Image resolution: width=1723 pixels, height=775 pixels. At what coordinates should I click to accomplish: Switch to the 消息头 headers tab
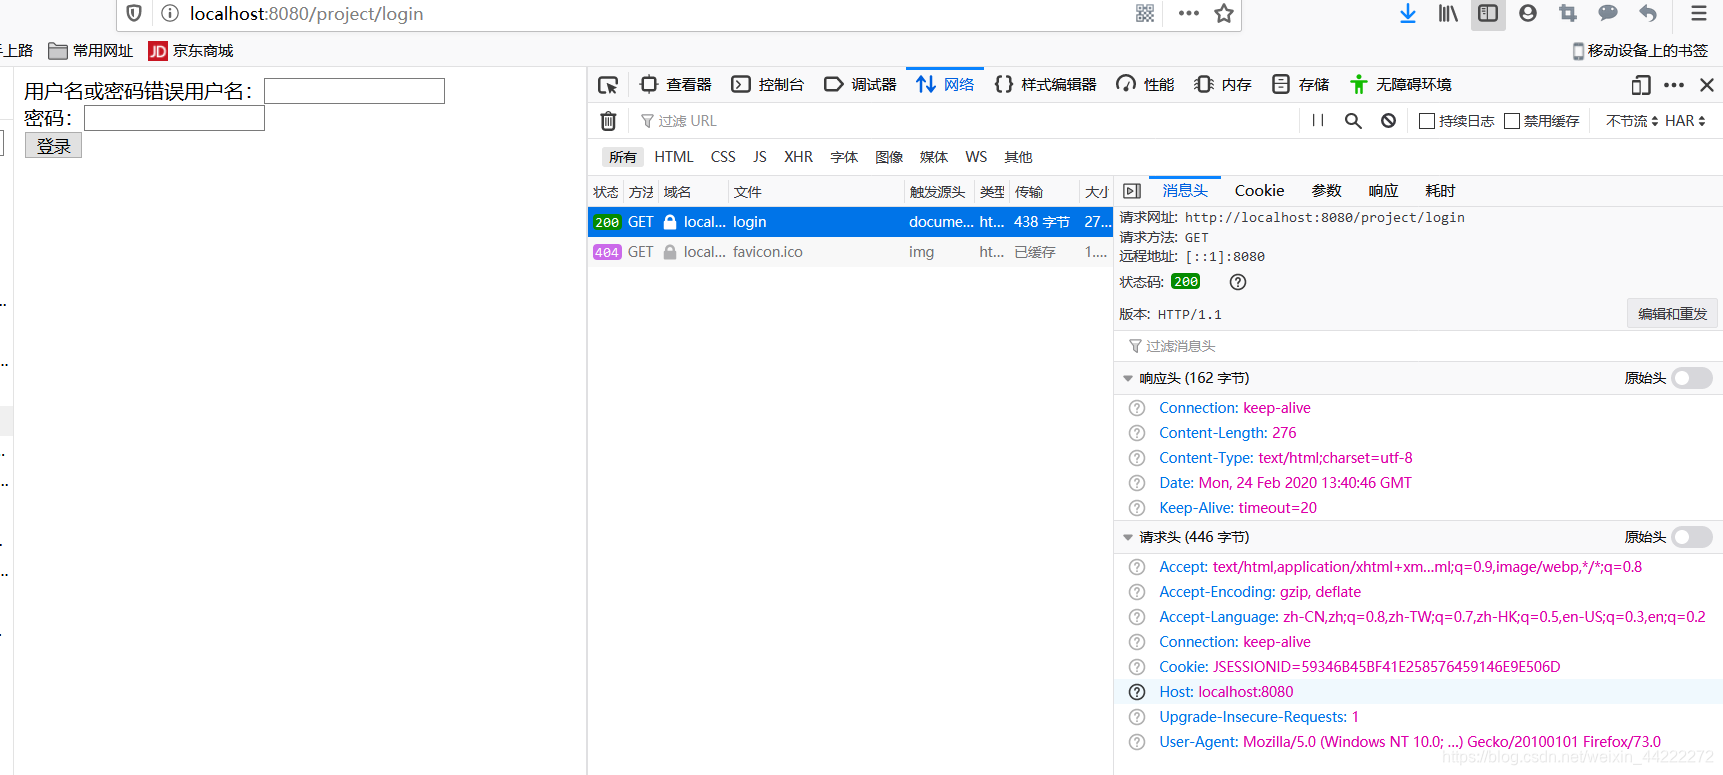click(1185, 191)
